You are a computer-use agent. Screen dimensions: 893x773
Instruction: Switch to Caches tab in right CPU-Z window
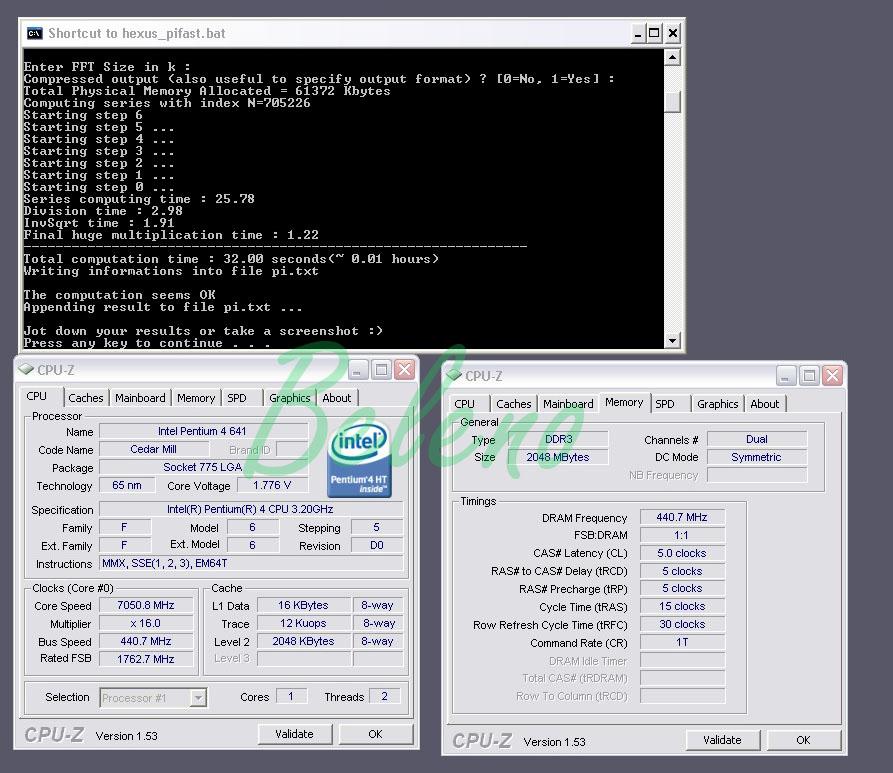coord(514,403)
